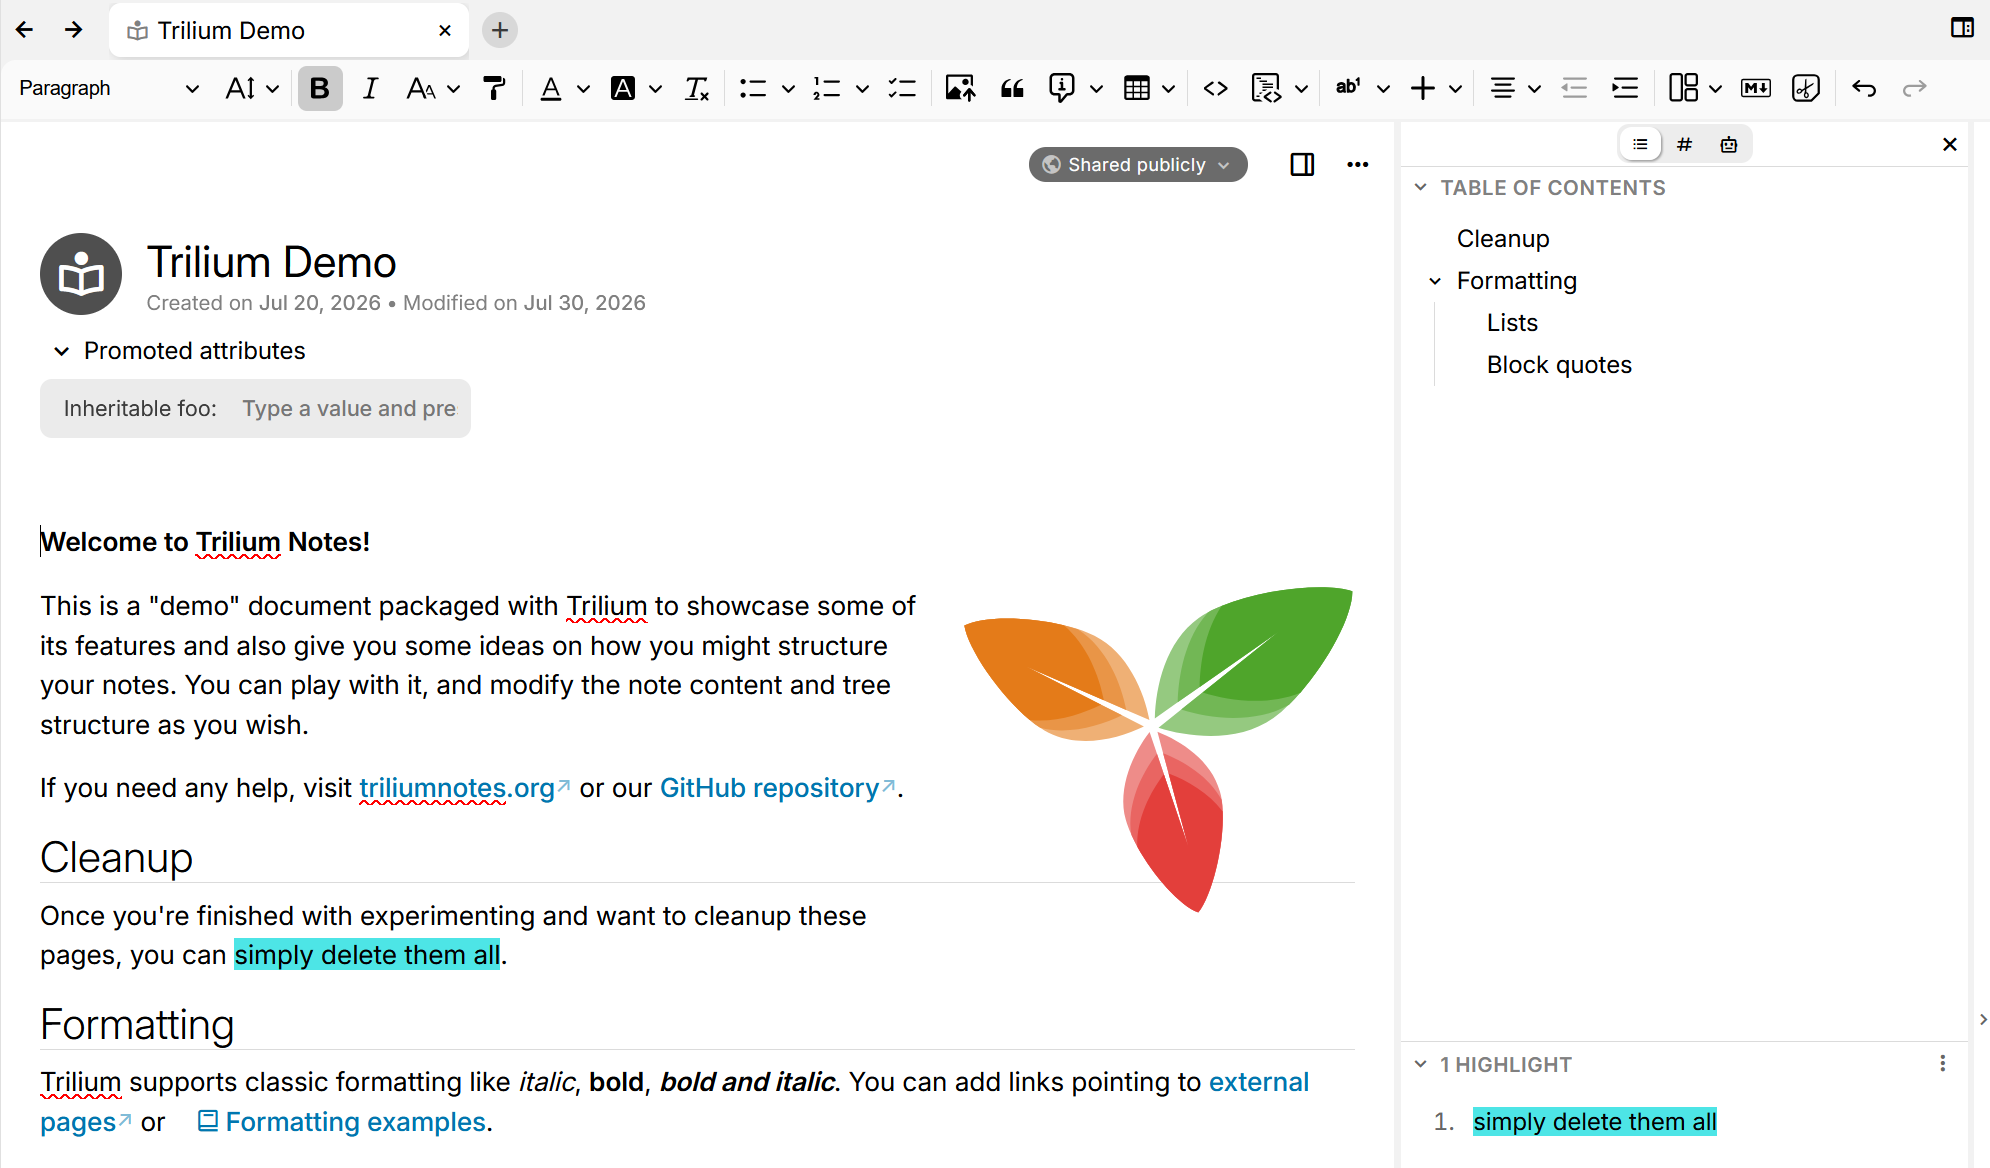The width and height of the screenshot is (1990, 1168).
Task: Open the Paragraph heading dropdown
Action: click(108, 88)
